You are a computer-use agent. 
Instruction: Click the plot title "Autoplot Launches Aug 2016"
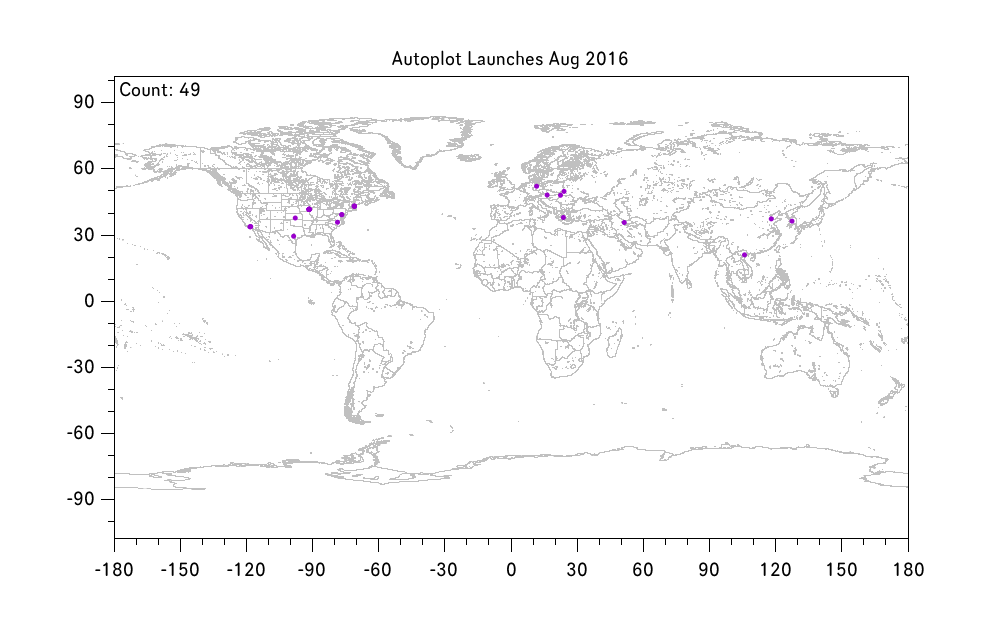click(x=510, y=59)
